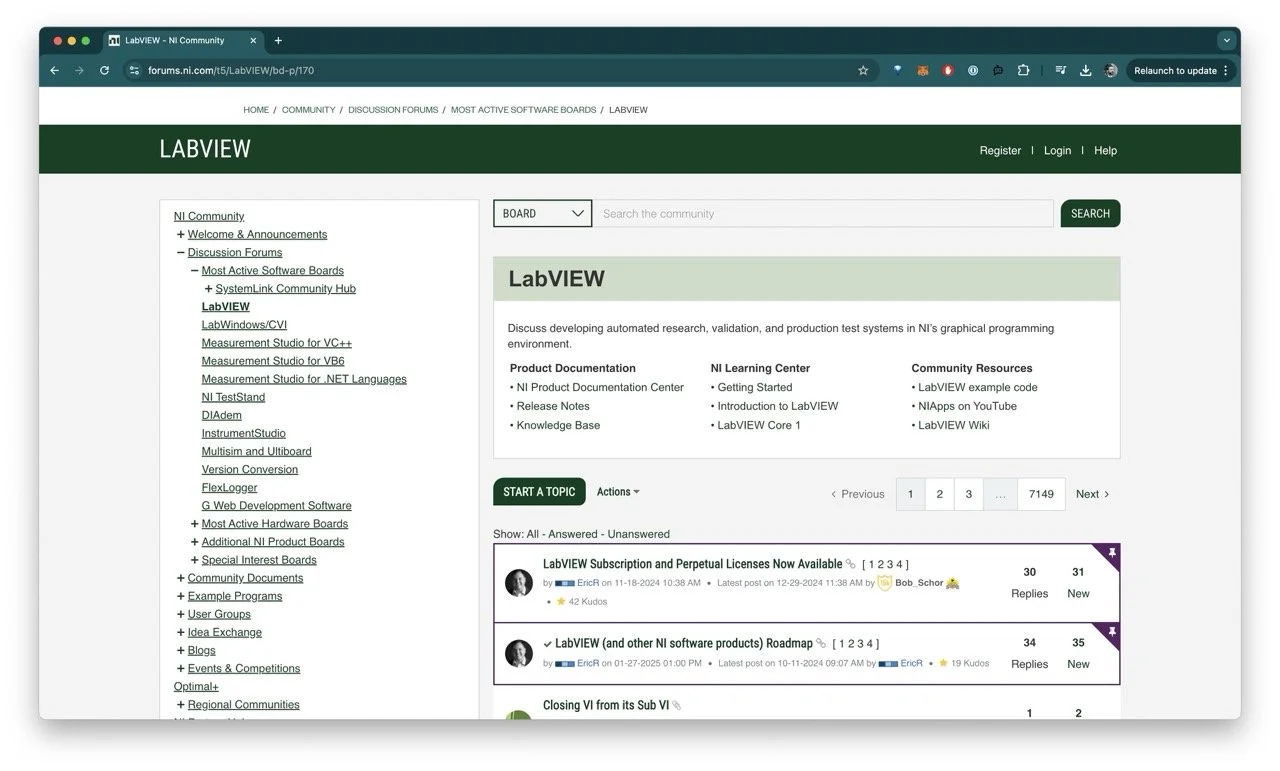1280x771 pixels.
Task: Filter topics by Answered
Action: (571, 534)
